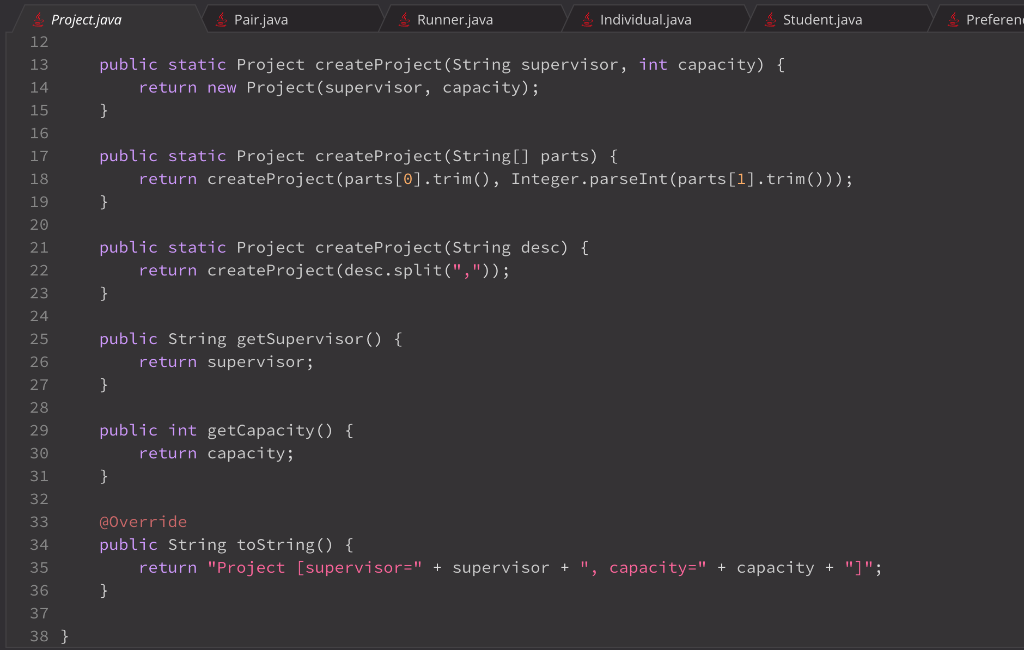Click line number 37 in the gutter
This screenshot has height=650, width=1024.
pos(39,613)
